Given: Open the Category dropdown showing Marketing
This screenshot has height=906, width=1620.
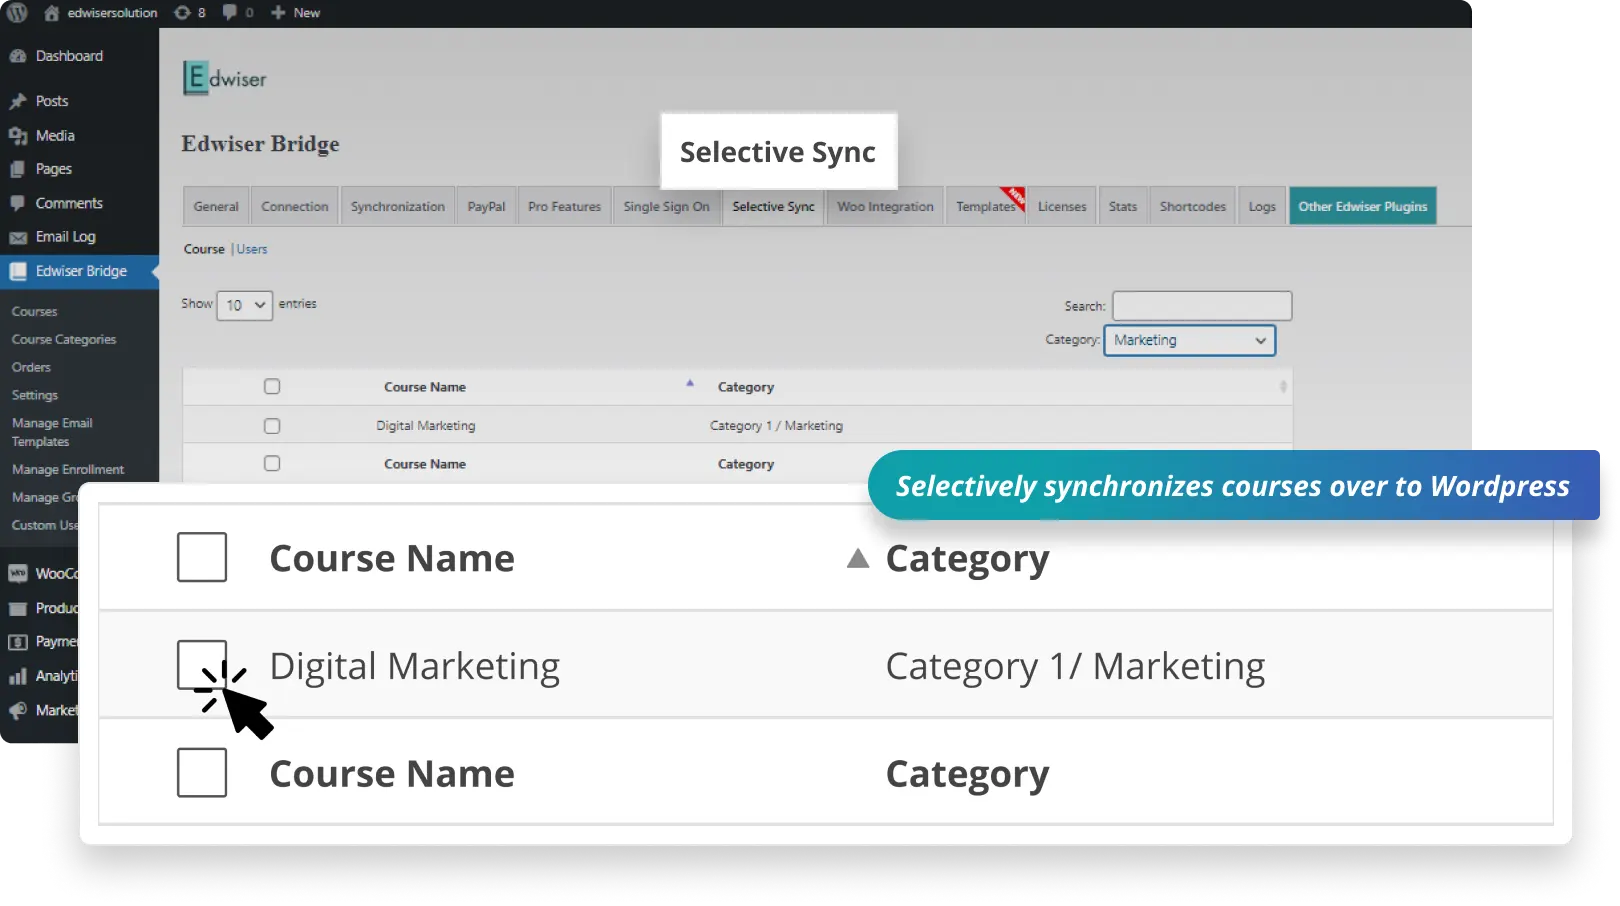Looking at the screenshot, I should pyautogui.click(x=1189, y=340).
